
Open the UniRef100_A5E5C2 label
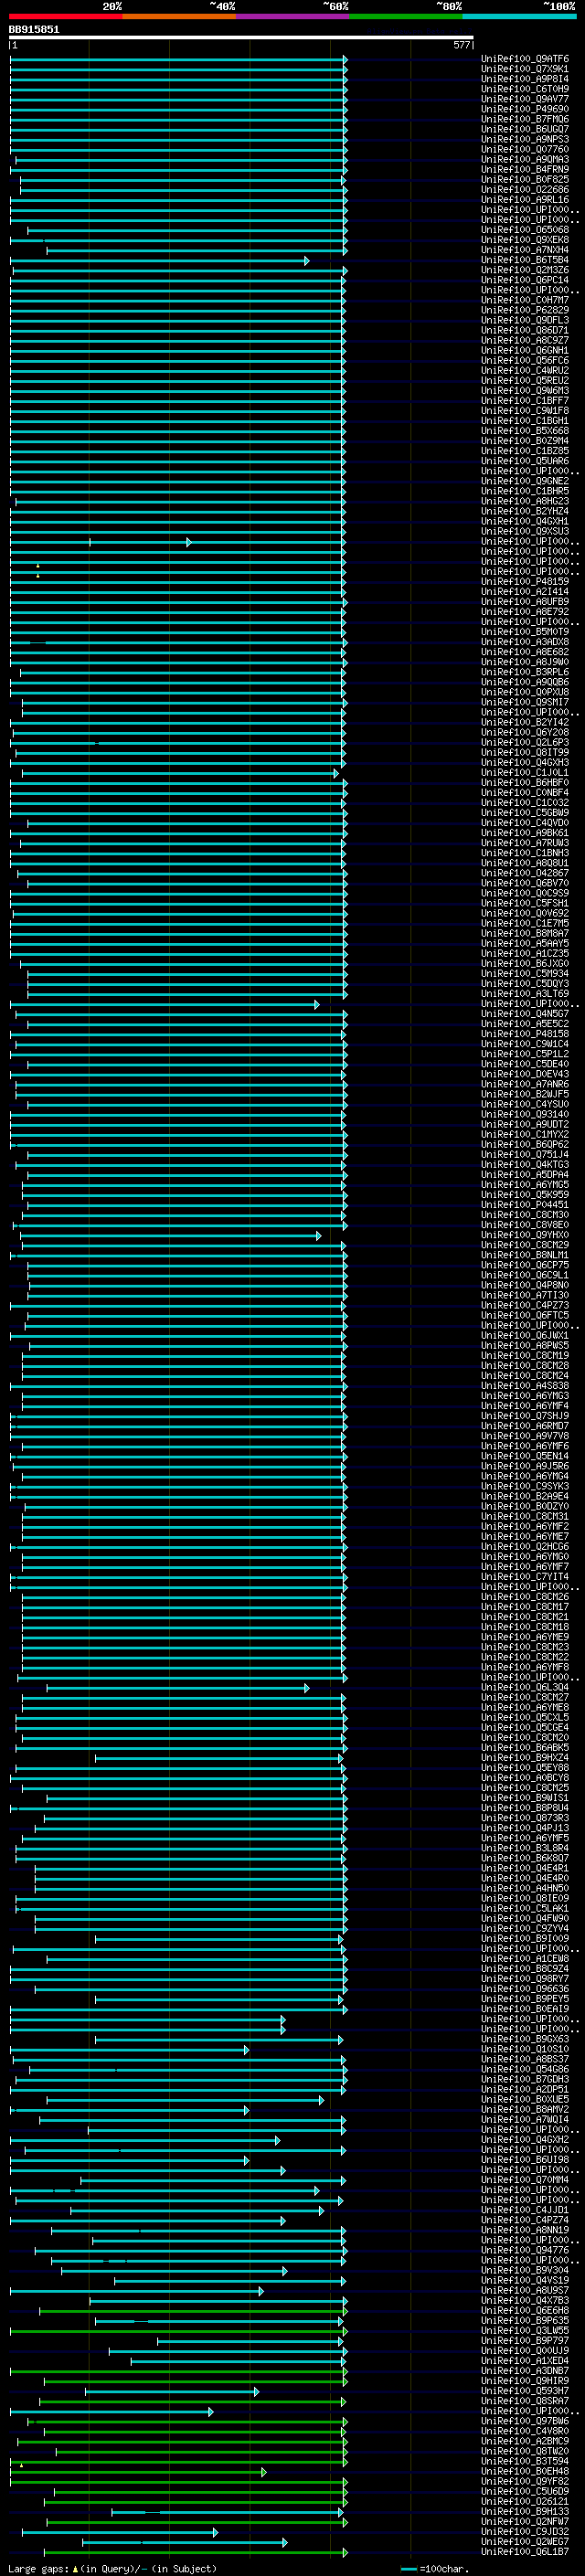[525, 1023]
